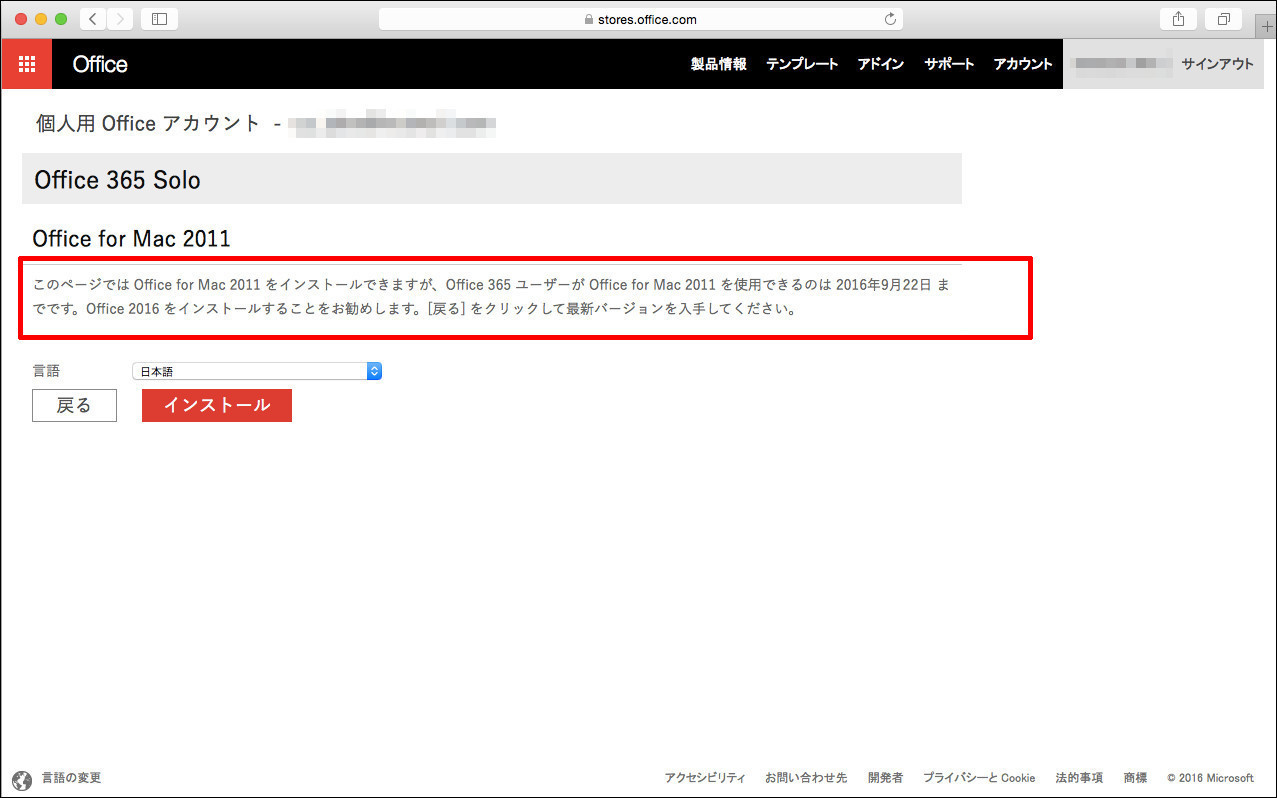This screenshot has height=798, width=1277.
Task: Minimize the Safari window with yellow button
Action: click(41, 19)
